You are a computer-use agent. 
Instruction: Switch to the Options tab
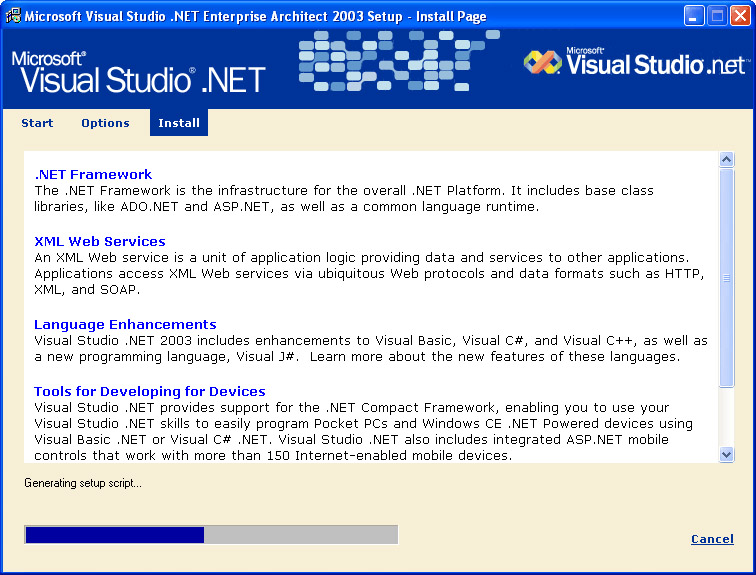[x=105, y=123]
